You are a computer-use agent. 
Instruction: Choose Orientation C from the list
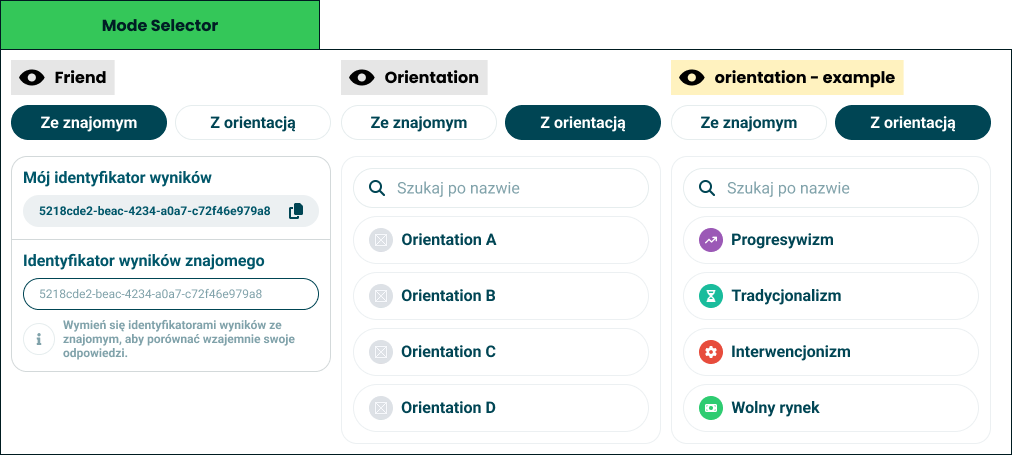[x=501, y=352]
